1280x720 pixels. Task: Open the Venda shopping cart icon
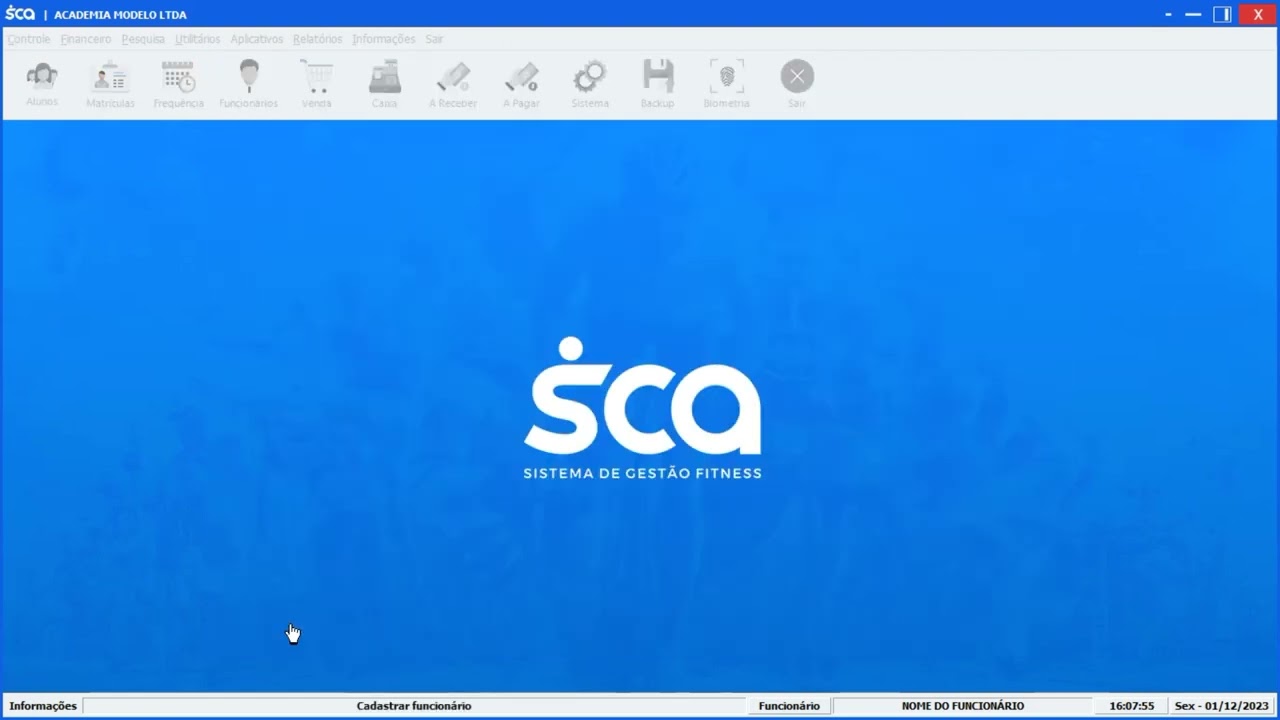coord(316,84)
